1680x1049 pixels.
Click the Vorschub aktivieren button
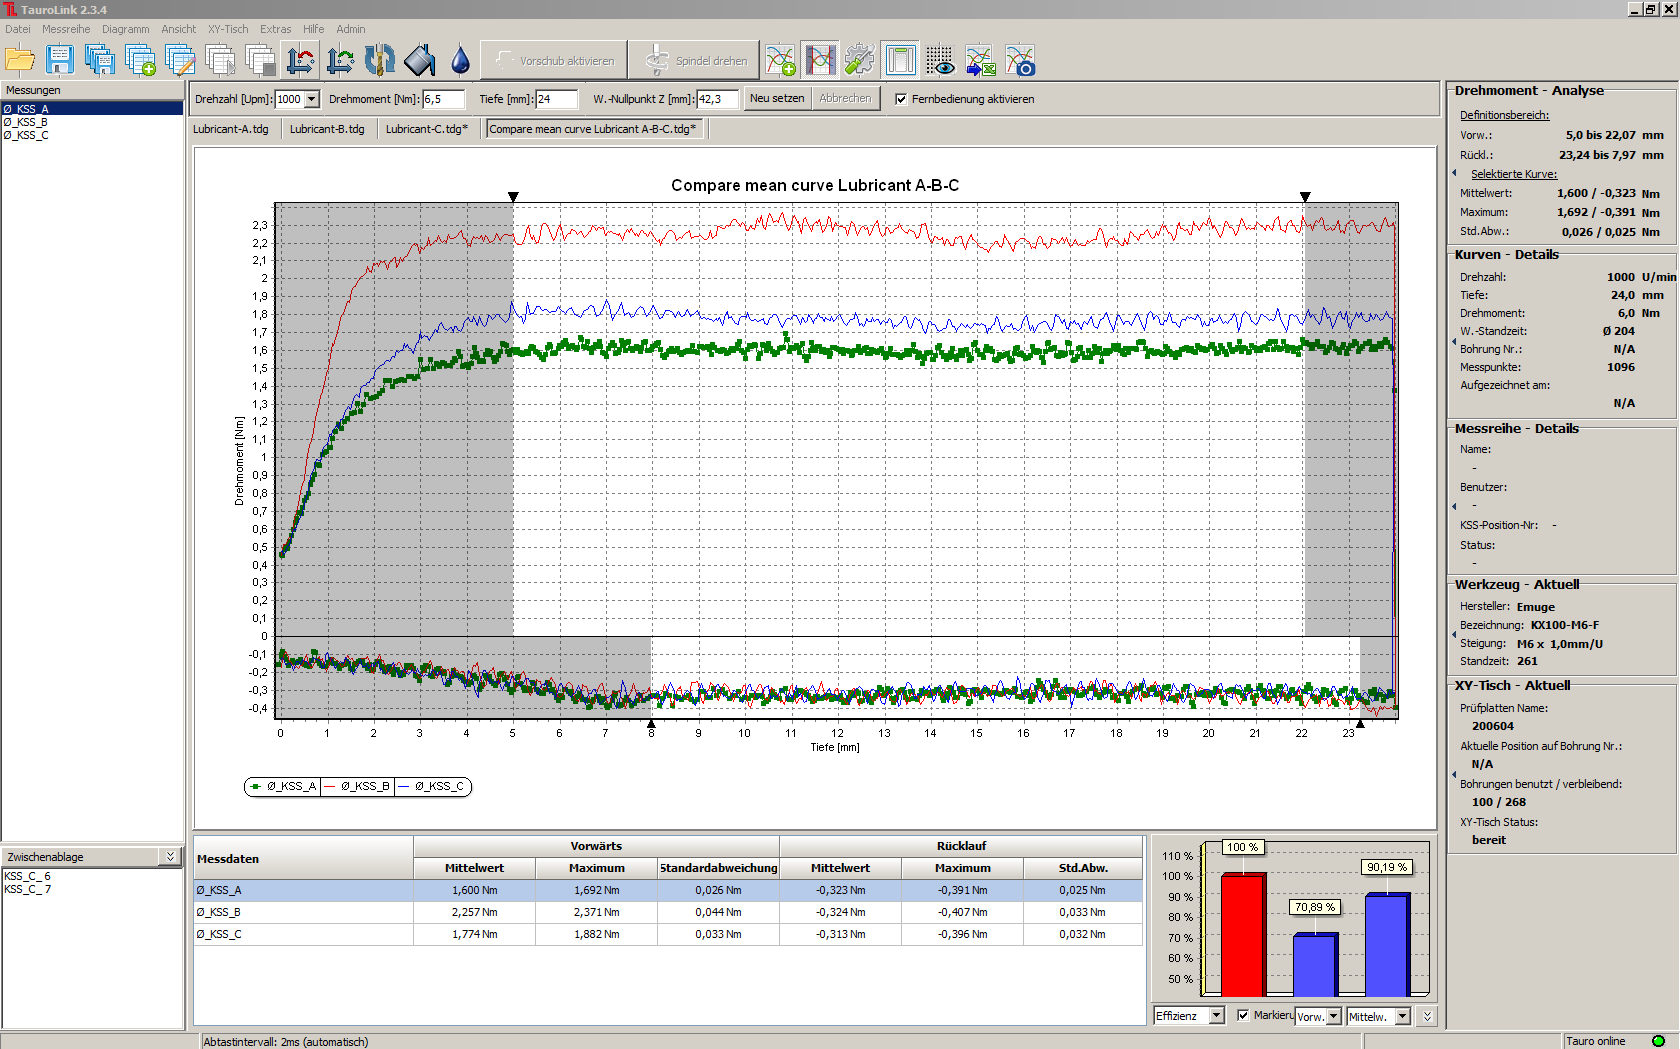554,60
